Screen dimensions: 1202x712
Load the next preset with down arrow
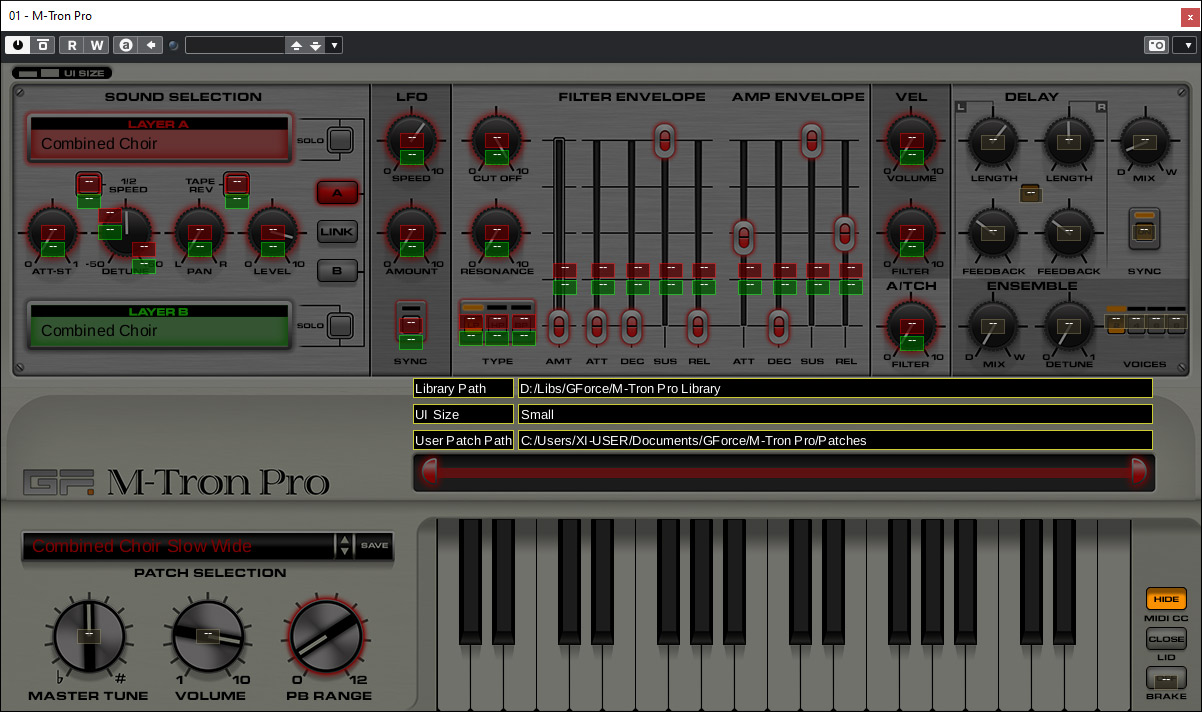tap(315, 45)
